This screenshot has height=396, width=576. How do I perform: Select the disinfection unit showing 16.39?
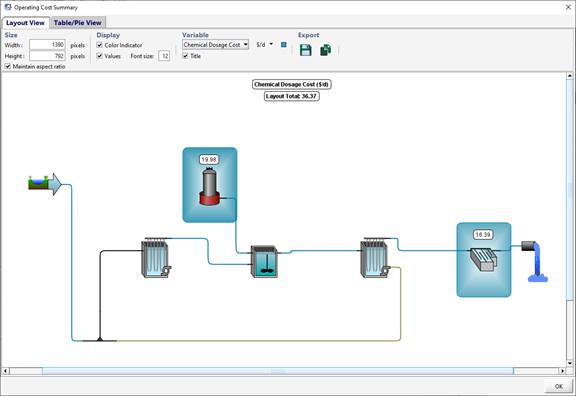tap(483, 259)
